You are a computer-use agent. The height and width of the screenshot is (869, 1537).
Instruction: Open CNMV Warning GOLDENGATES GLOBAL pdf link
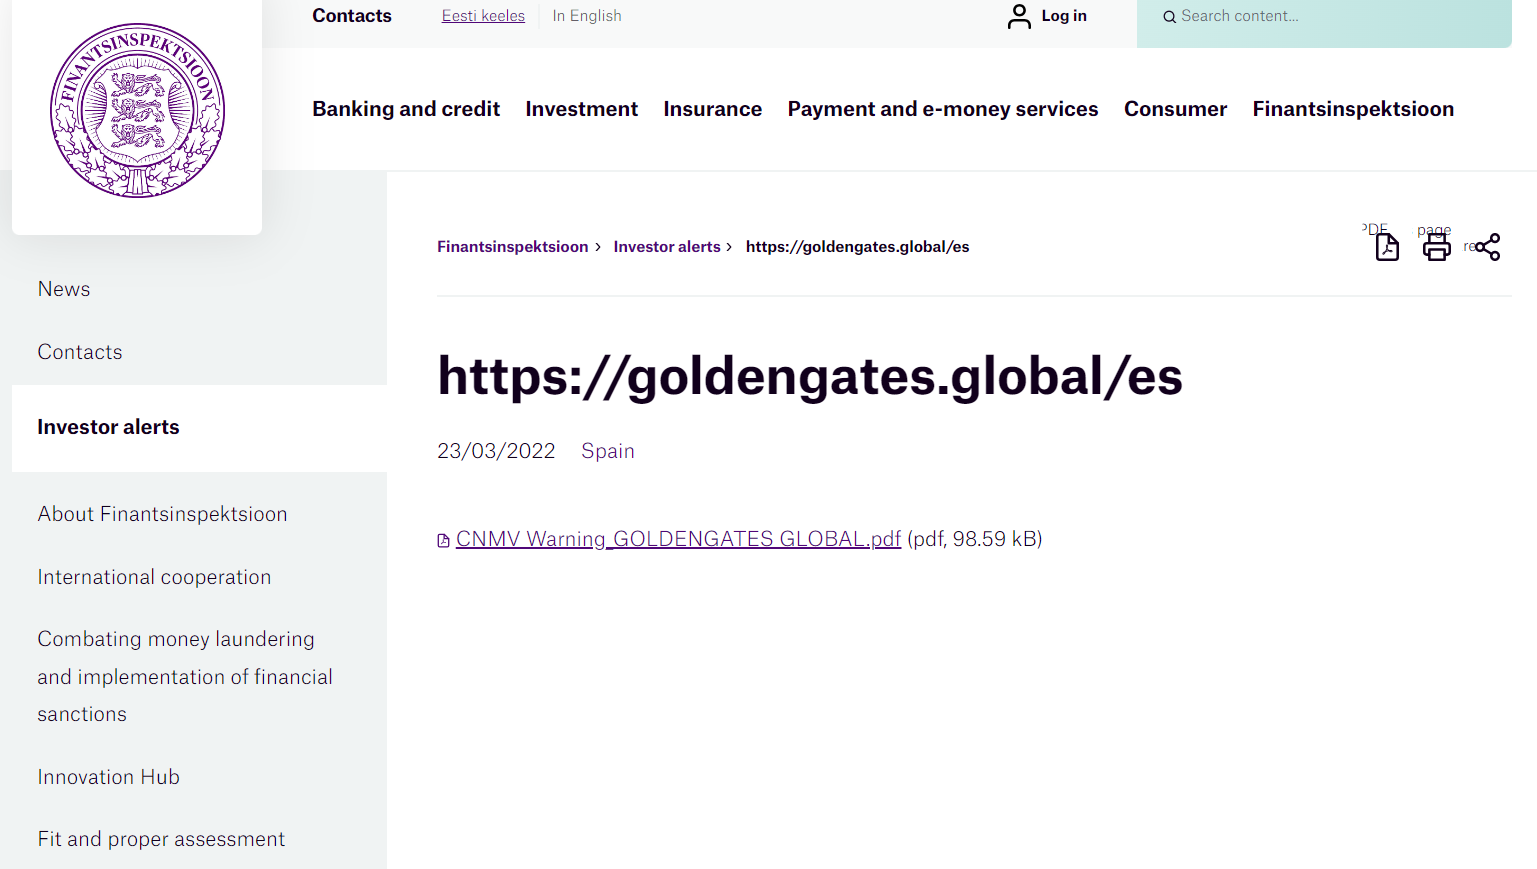(x=678, y=539)
